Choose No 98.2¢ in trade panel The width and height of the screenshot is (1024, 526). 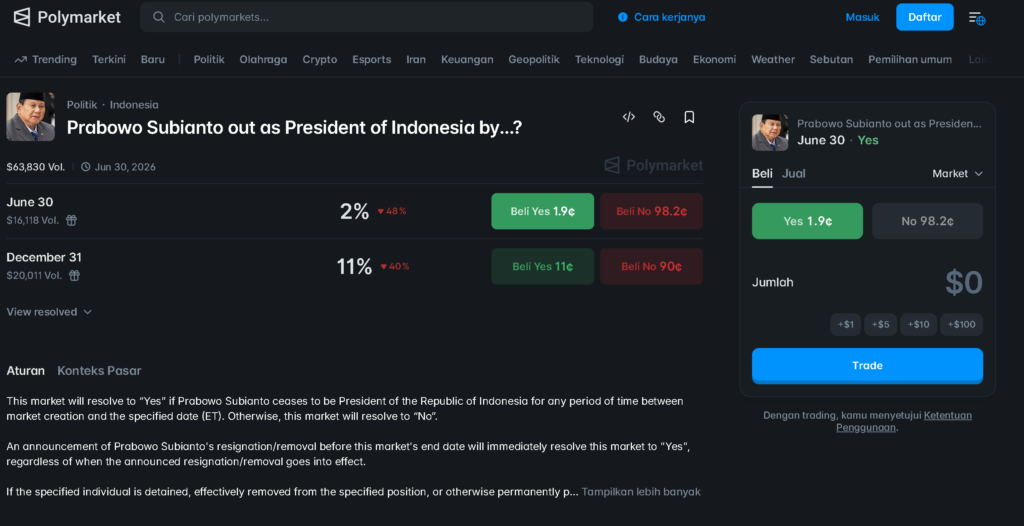[x=927, y=221]
